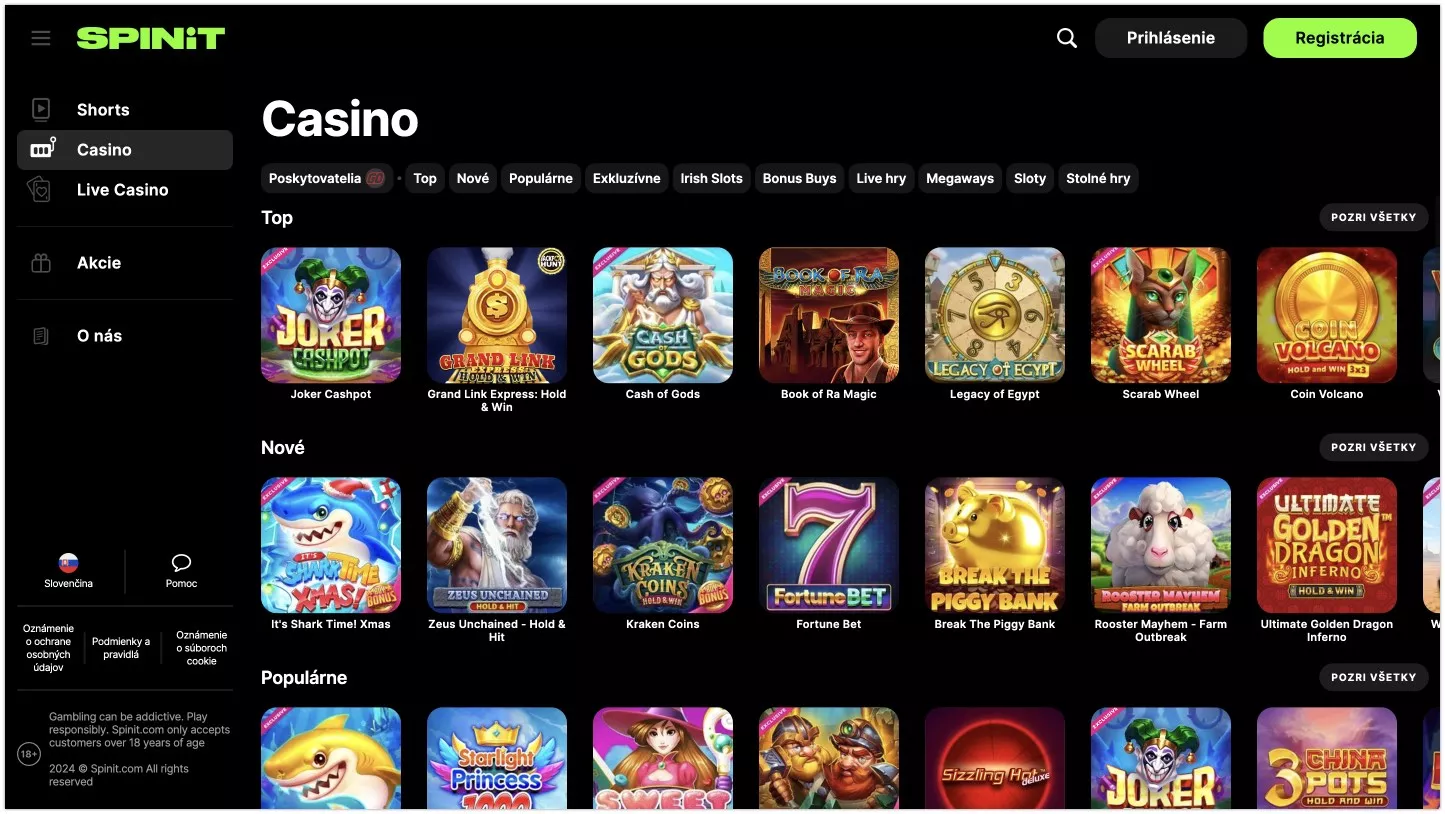1445x814 pixels.
Task: Click the Pomoc chat bubble icon
Action: point(181,562)
